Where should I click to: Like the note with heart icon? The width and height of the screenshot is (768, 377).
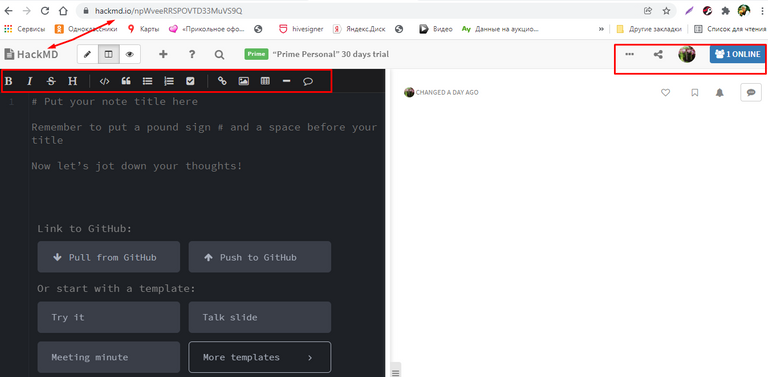click(665, 92)
